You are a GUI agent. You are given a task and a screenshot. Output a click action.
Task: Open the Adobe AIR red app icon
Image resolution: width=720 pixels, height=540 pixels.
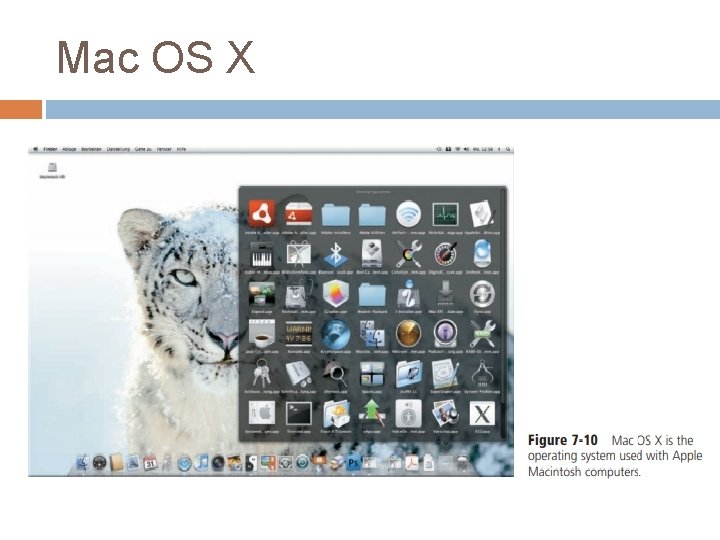262,214
